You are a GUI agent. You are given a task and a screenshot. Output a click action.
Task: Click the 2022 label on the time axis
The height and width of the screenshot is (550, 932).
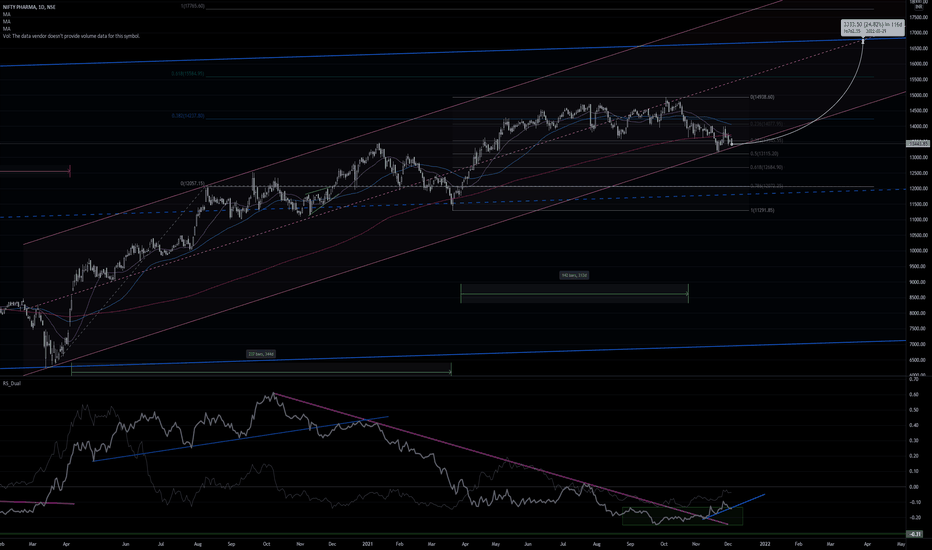[x=765, y=544]
